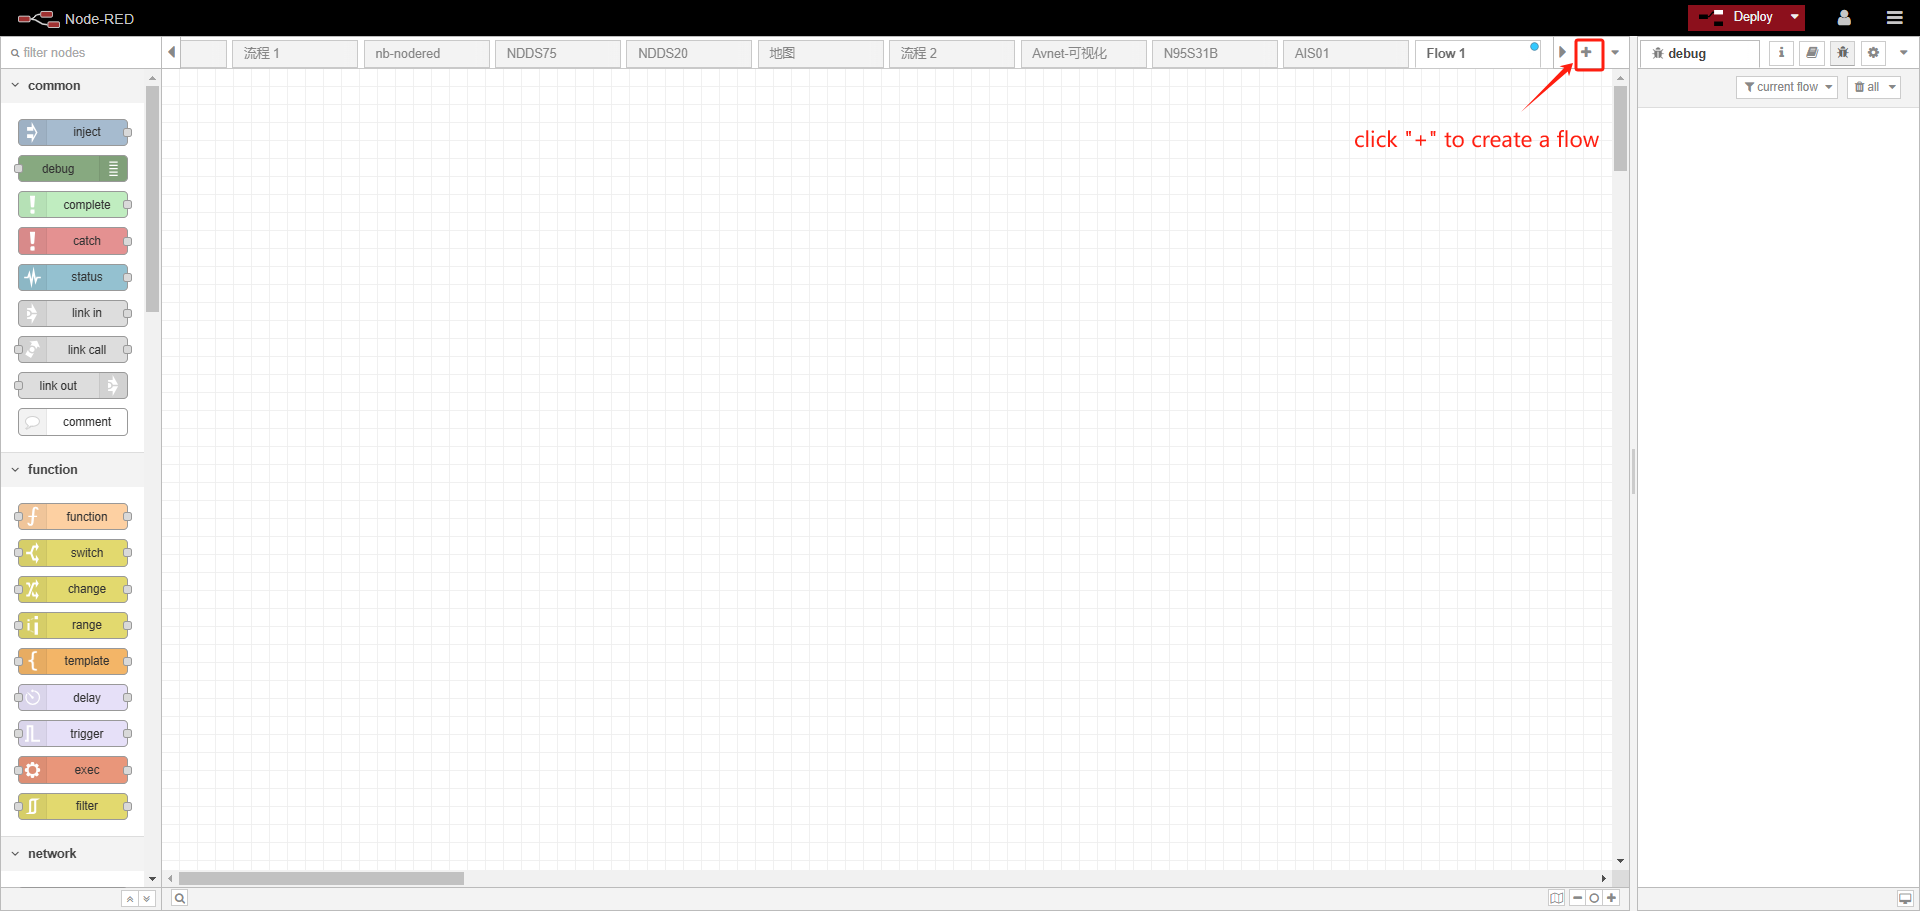The width and height of the screenshot is (1920, 911).
Task: Select the exec node in the palette
Action: click(x=73, y=770)
